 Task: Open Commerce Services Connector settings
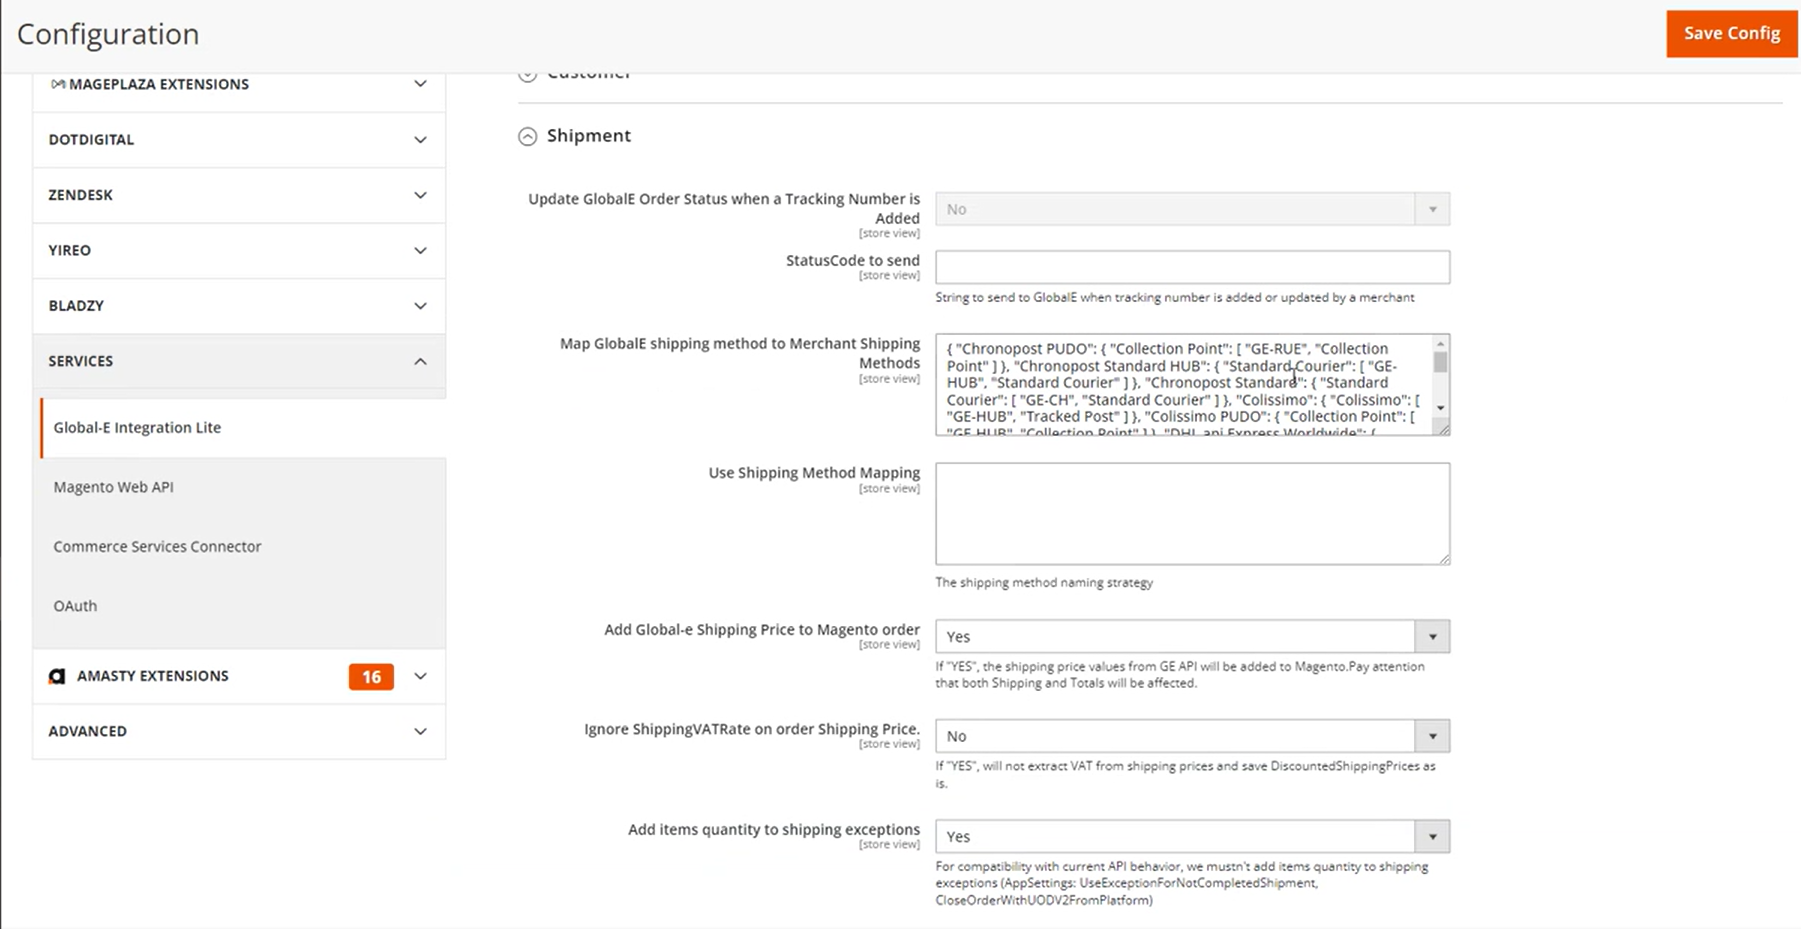(157, 546)
